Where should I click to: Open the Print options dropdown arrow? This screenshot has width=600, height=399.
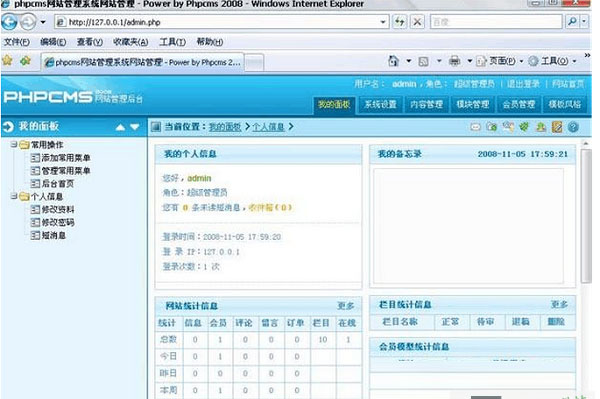point(470,61)
